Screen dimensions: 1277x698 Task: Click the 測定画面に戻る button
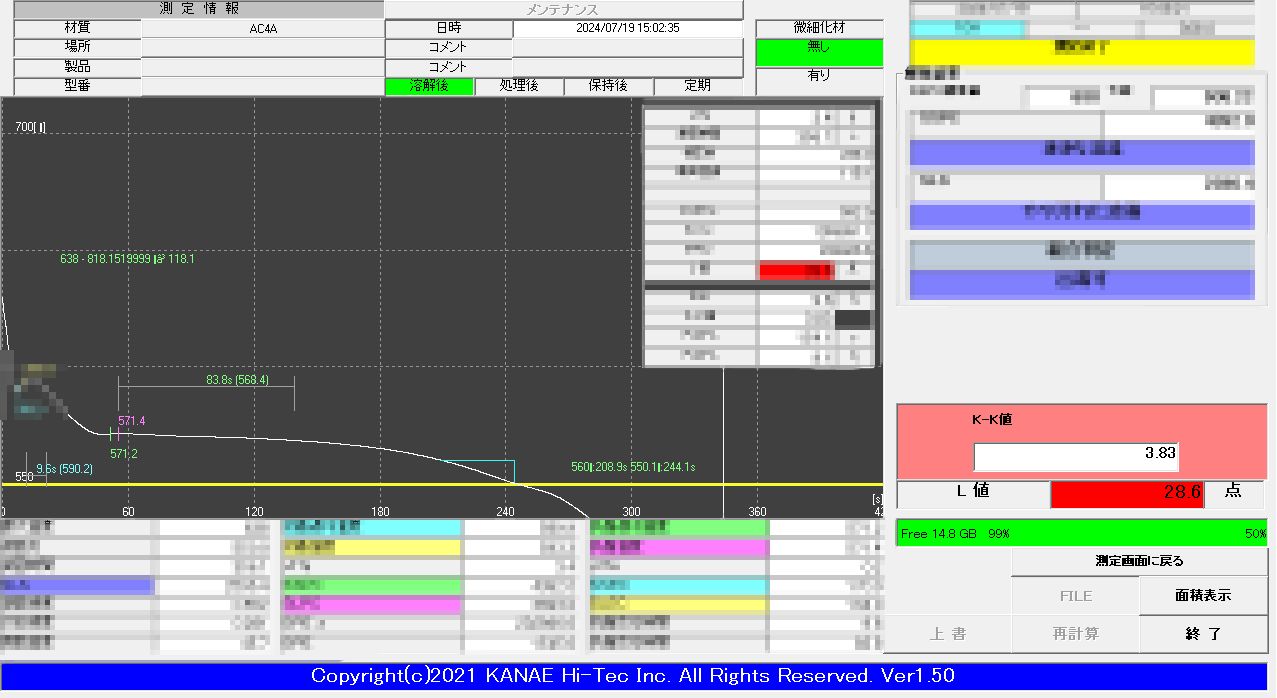pos(1140,562)
